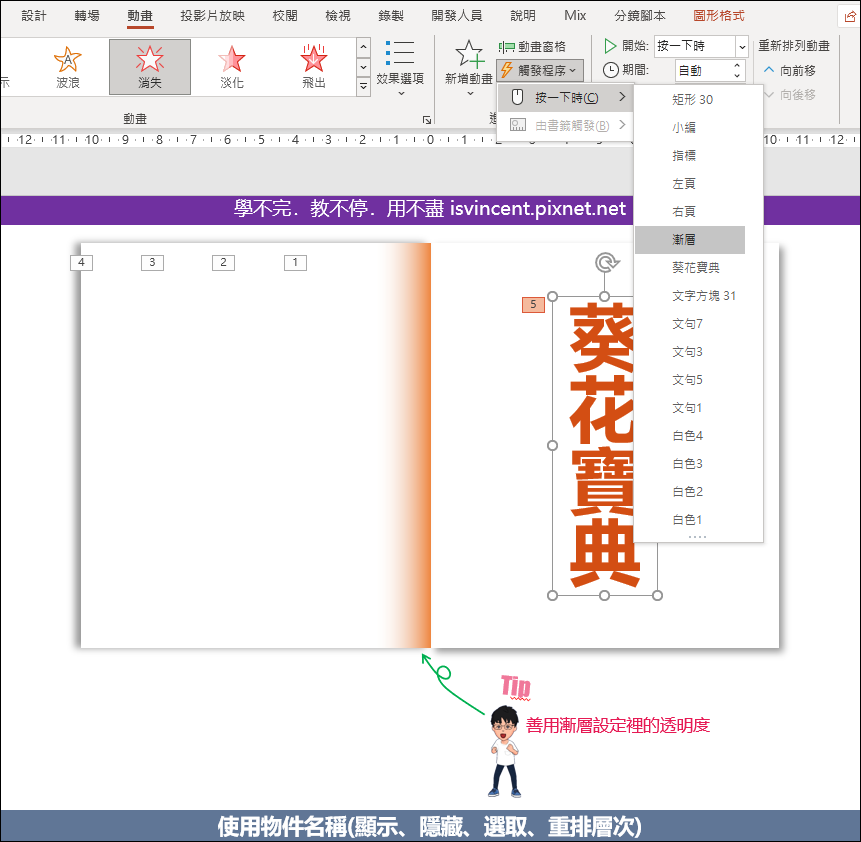Choose 文字方塊 31 as trigger object

coord(690,296)
